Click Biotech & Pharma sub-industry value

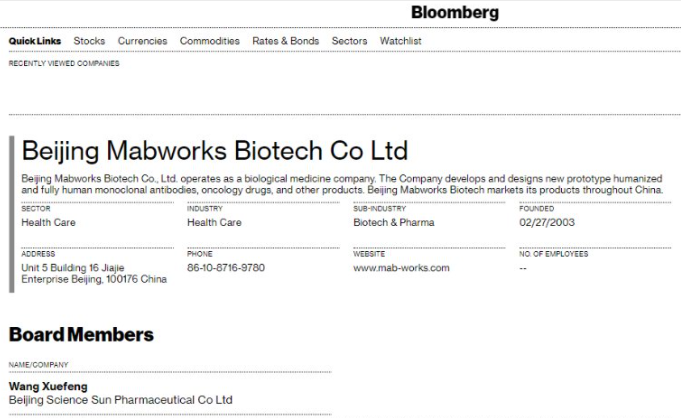pos(393,222)
